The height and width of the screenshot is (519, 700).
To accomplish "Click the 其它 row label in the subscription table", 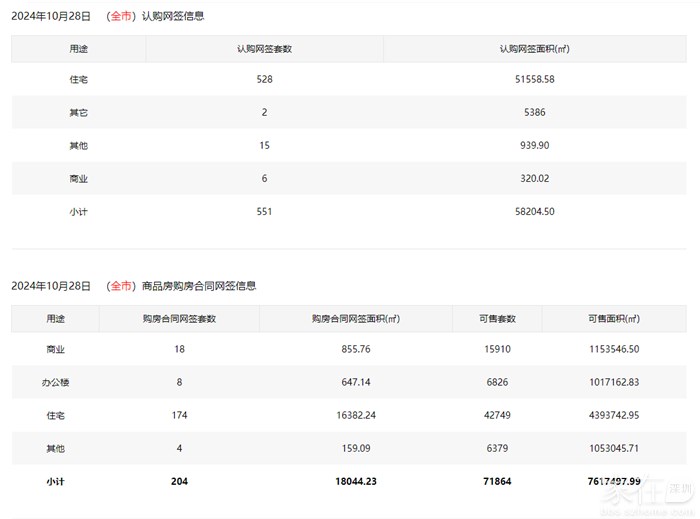I will pos(78,112).
